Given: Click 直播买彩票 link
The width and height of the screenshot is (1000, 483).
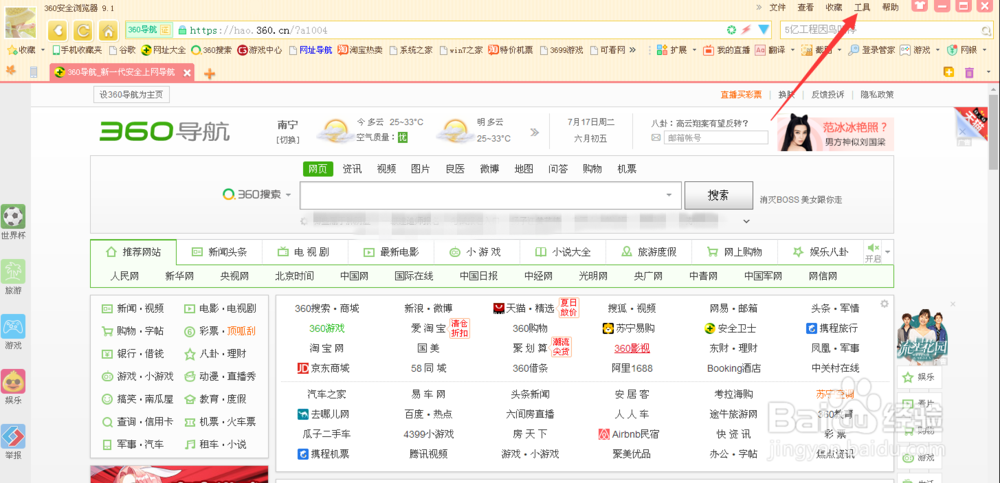Looking at the screenshot, I should (x=741, y=94).
